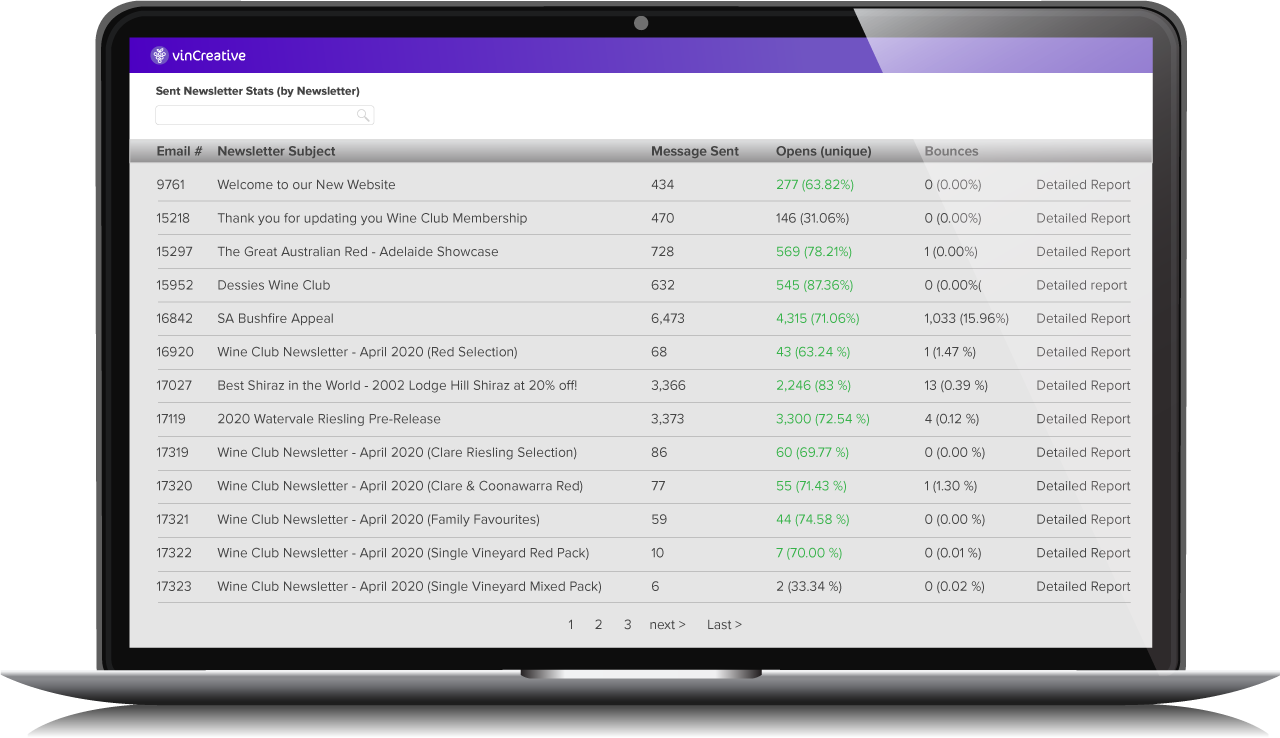Open Detailed Report for 2020 Watervale Riesling Pre-Release
The image size is (1280, 738).
(x=1083, y=419)
